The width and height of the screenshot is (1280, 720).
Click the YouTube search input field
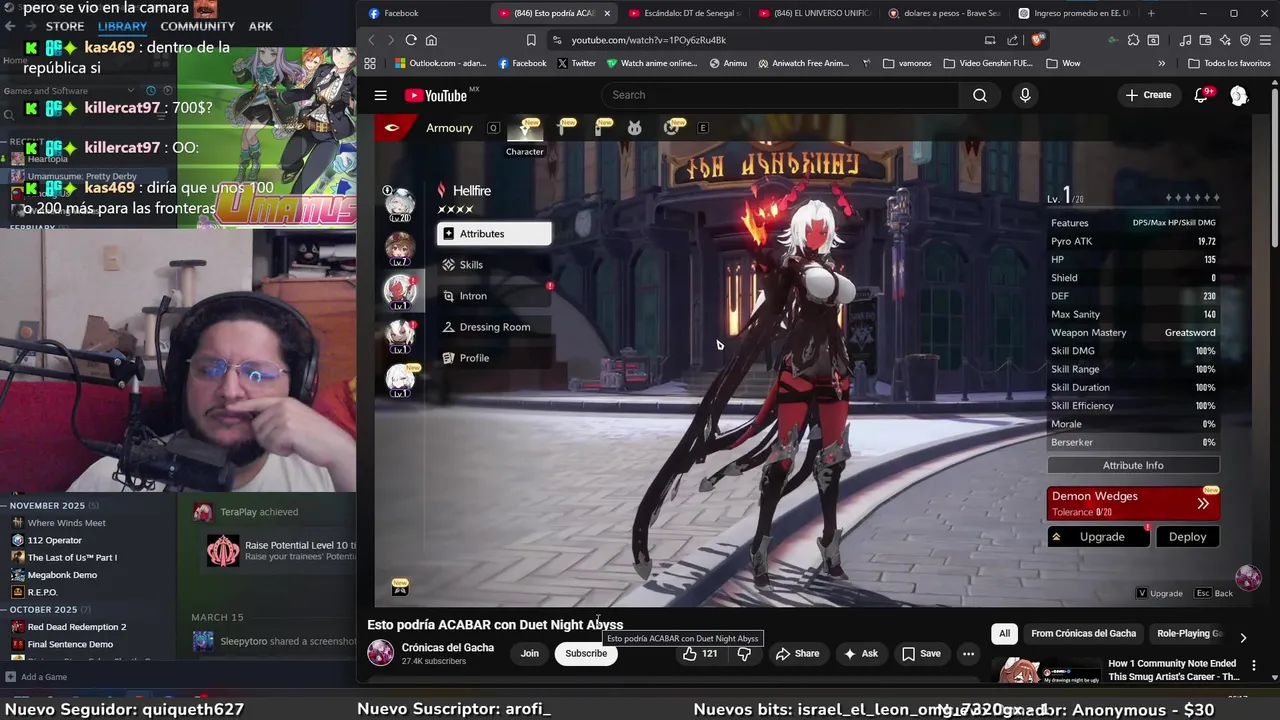pyautogui.click(x=780, y=95)
